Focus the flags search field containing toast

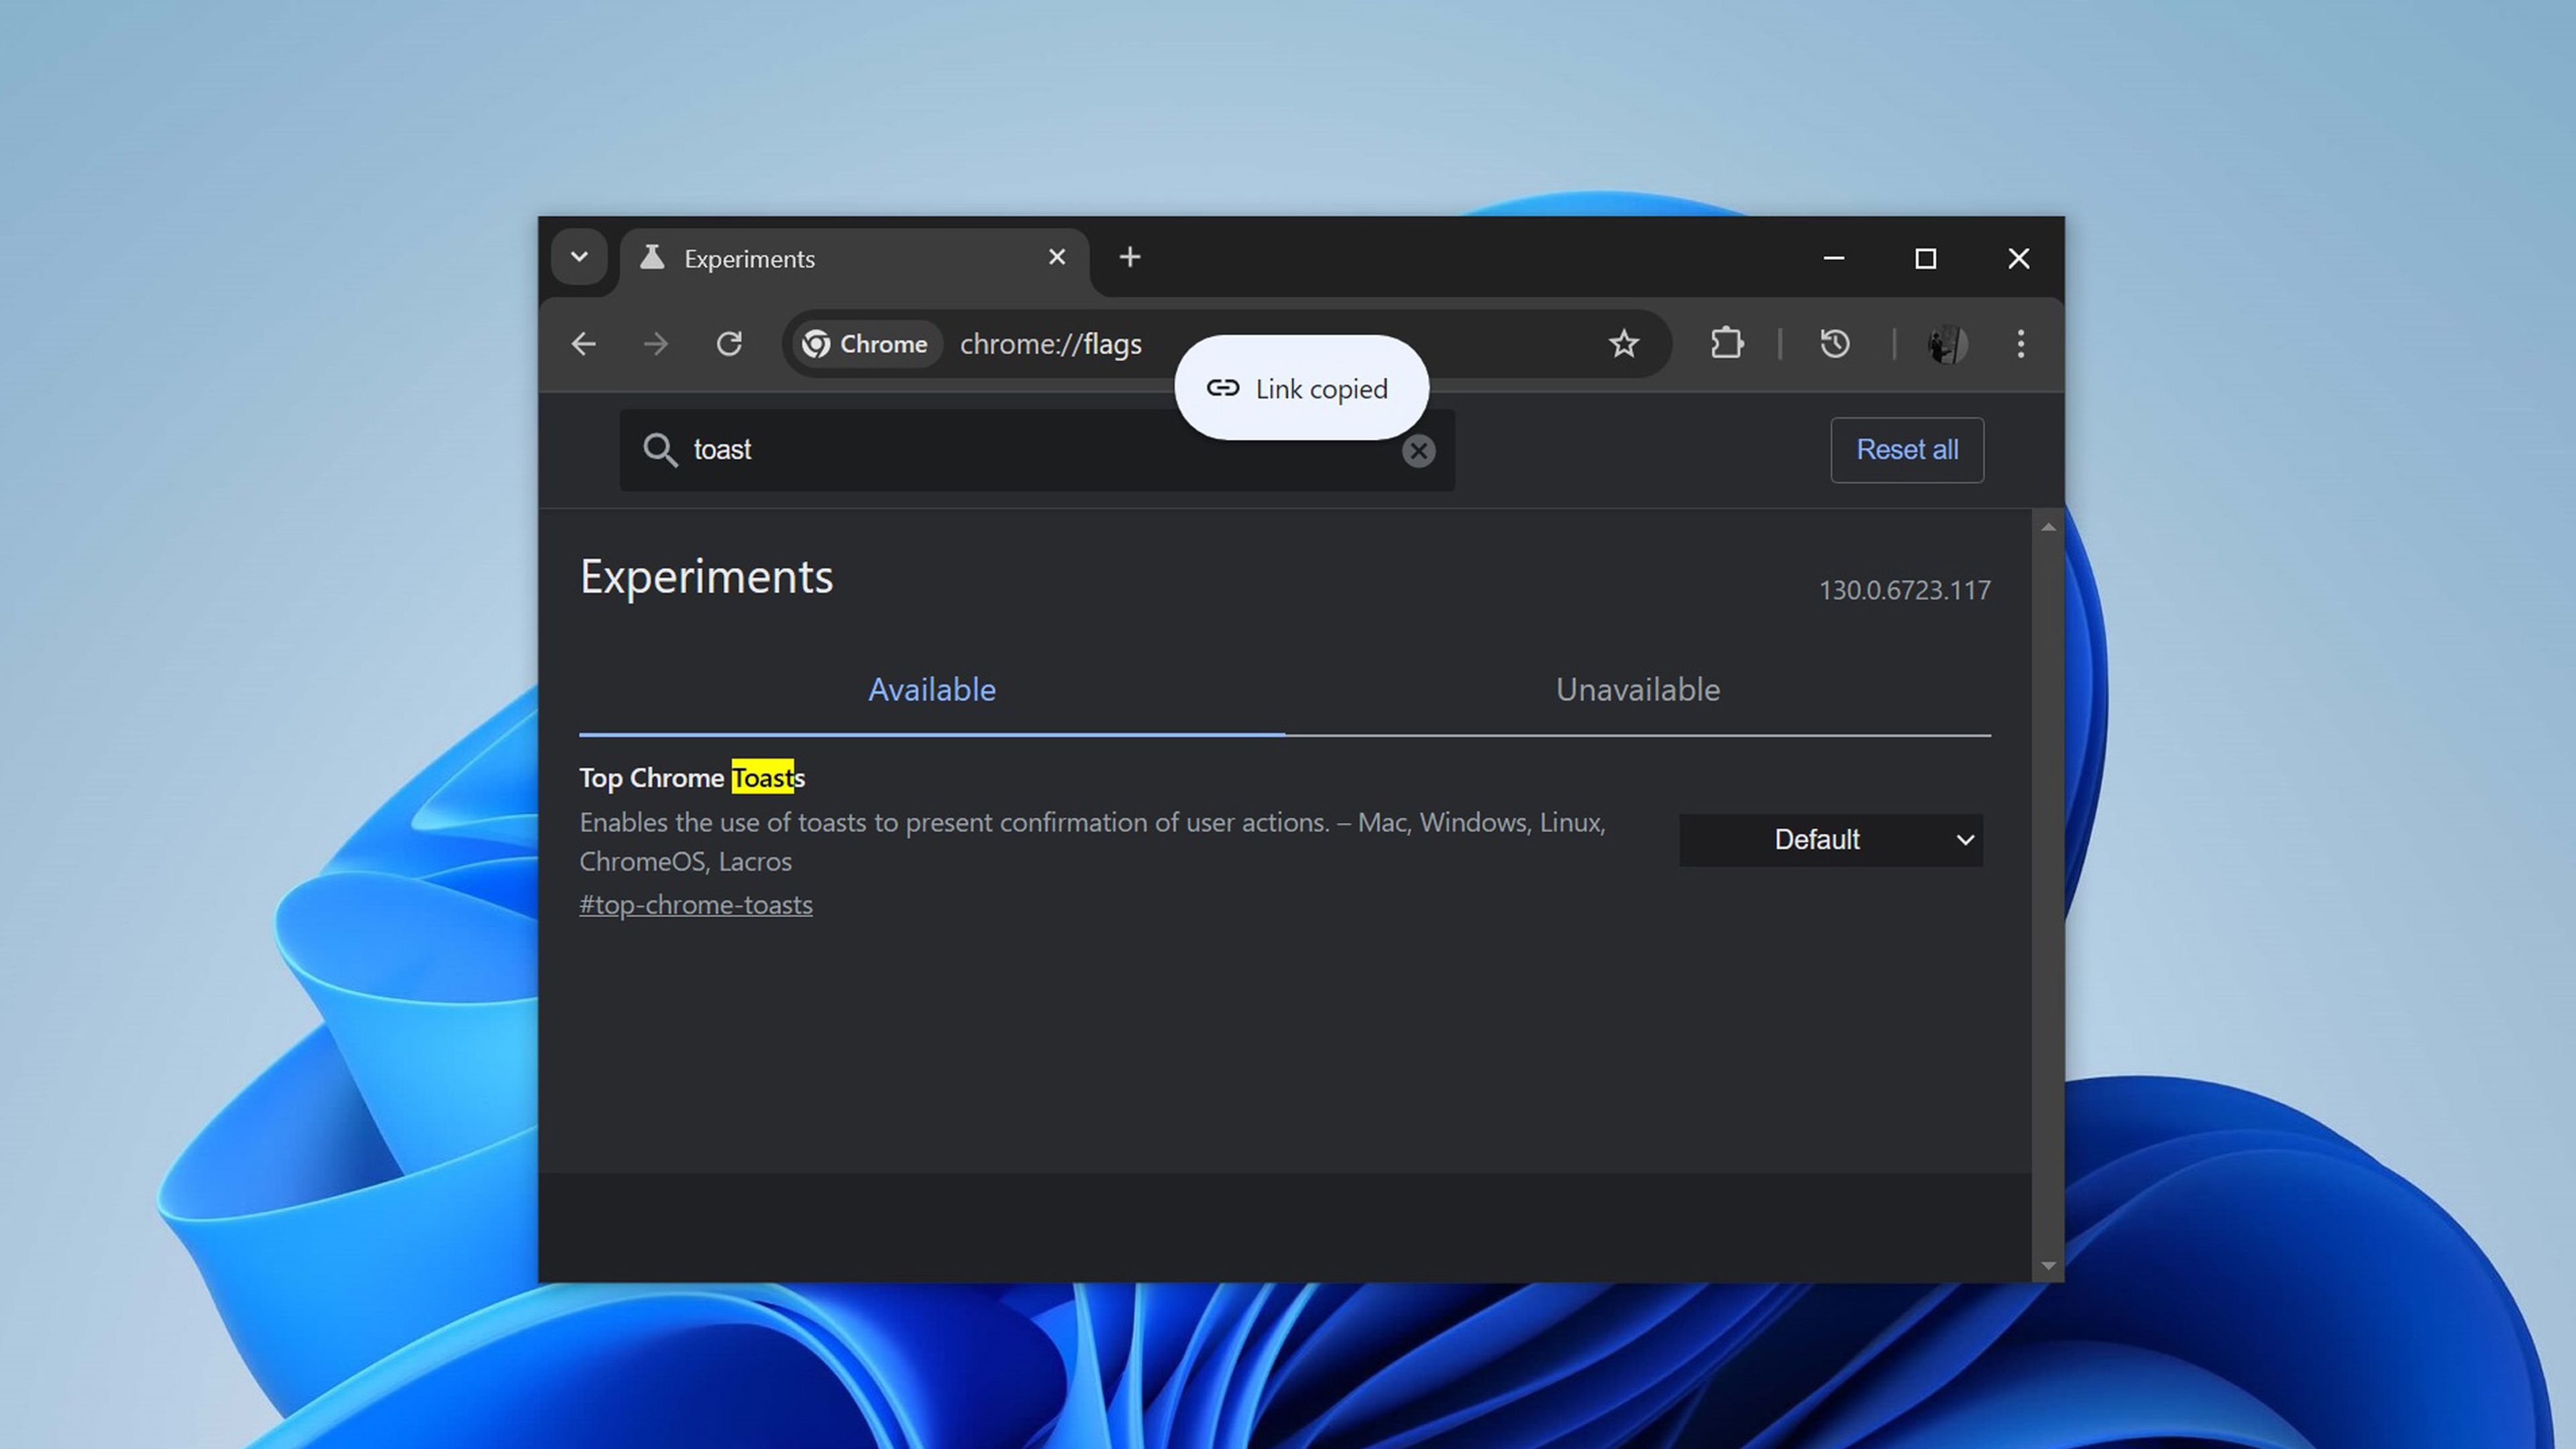point(1037,450)
